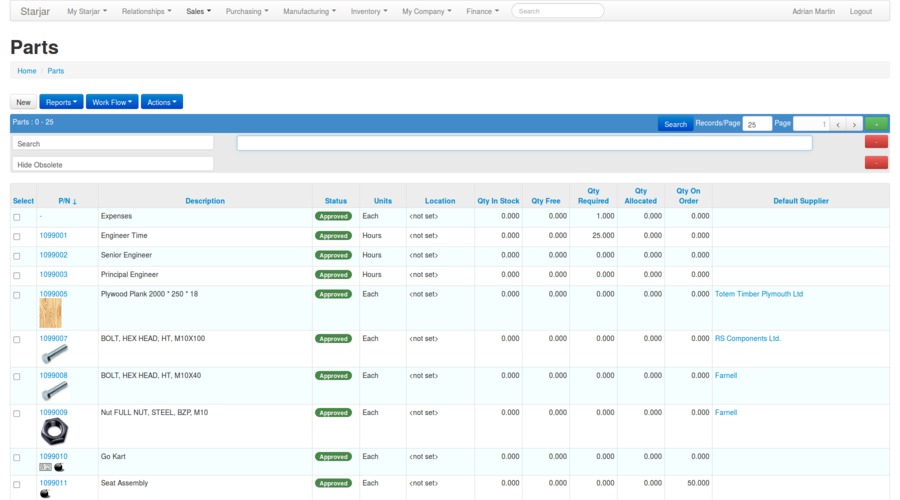The width and height of the screenshot is (900, 500).
Task: Expand the Reports dropdown button
Action: (x=61, y=102)
